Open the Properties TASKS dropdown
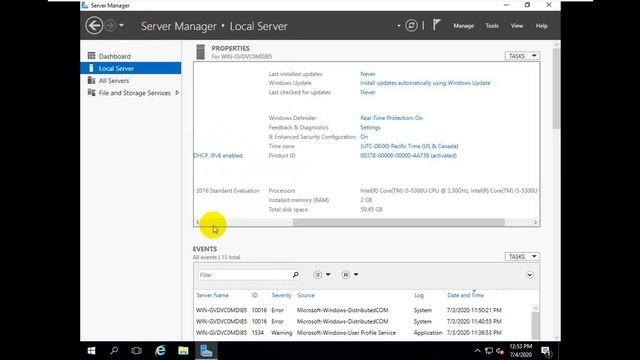 tap(522, 56)
